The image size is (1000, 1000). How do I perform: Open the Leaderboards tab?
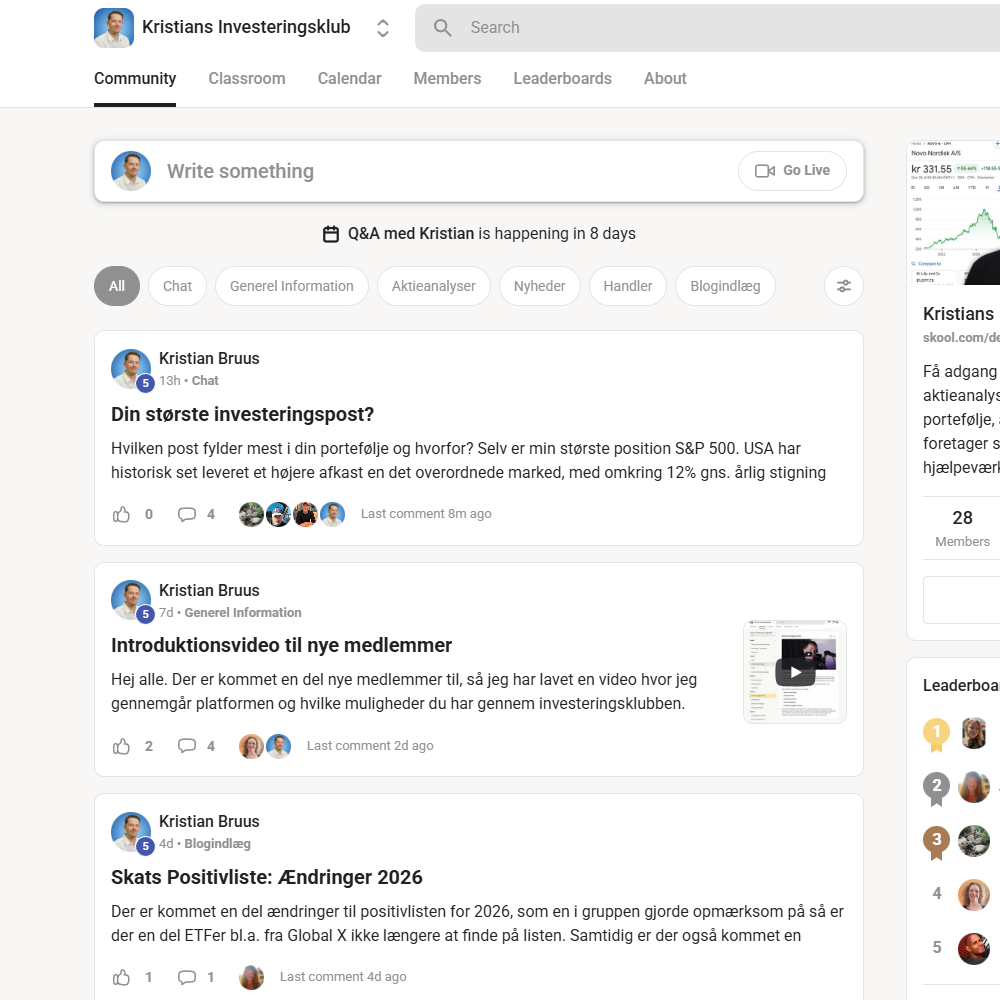[562, 79]
